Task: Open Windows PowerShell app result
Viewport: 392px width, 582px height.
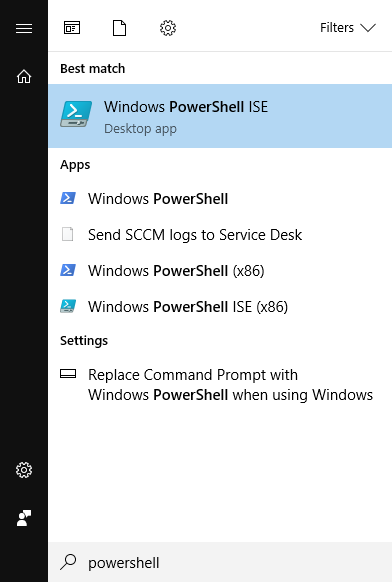Action: pos(220,199)
